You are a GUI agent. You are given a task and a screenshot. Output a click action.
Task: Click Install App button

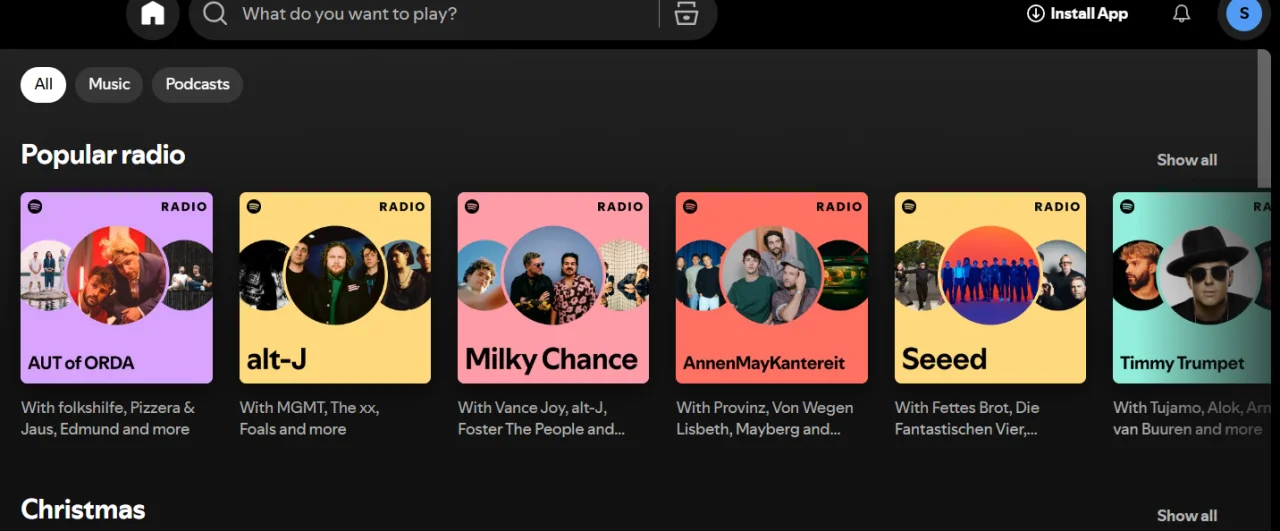coord(1077,14)
